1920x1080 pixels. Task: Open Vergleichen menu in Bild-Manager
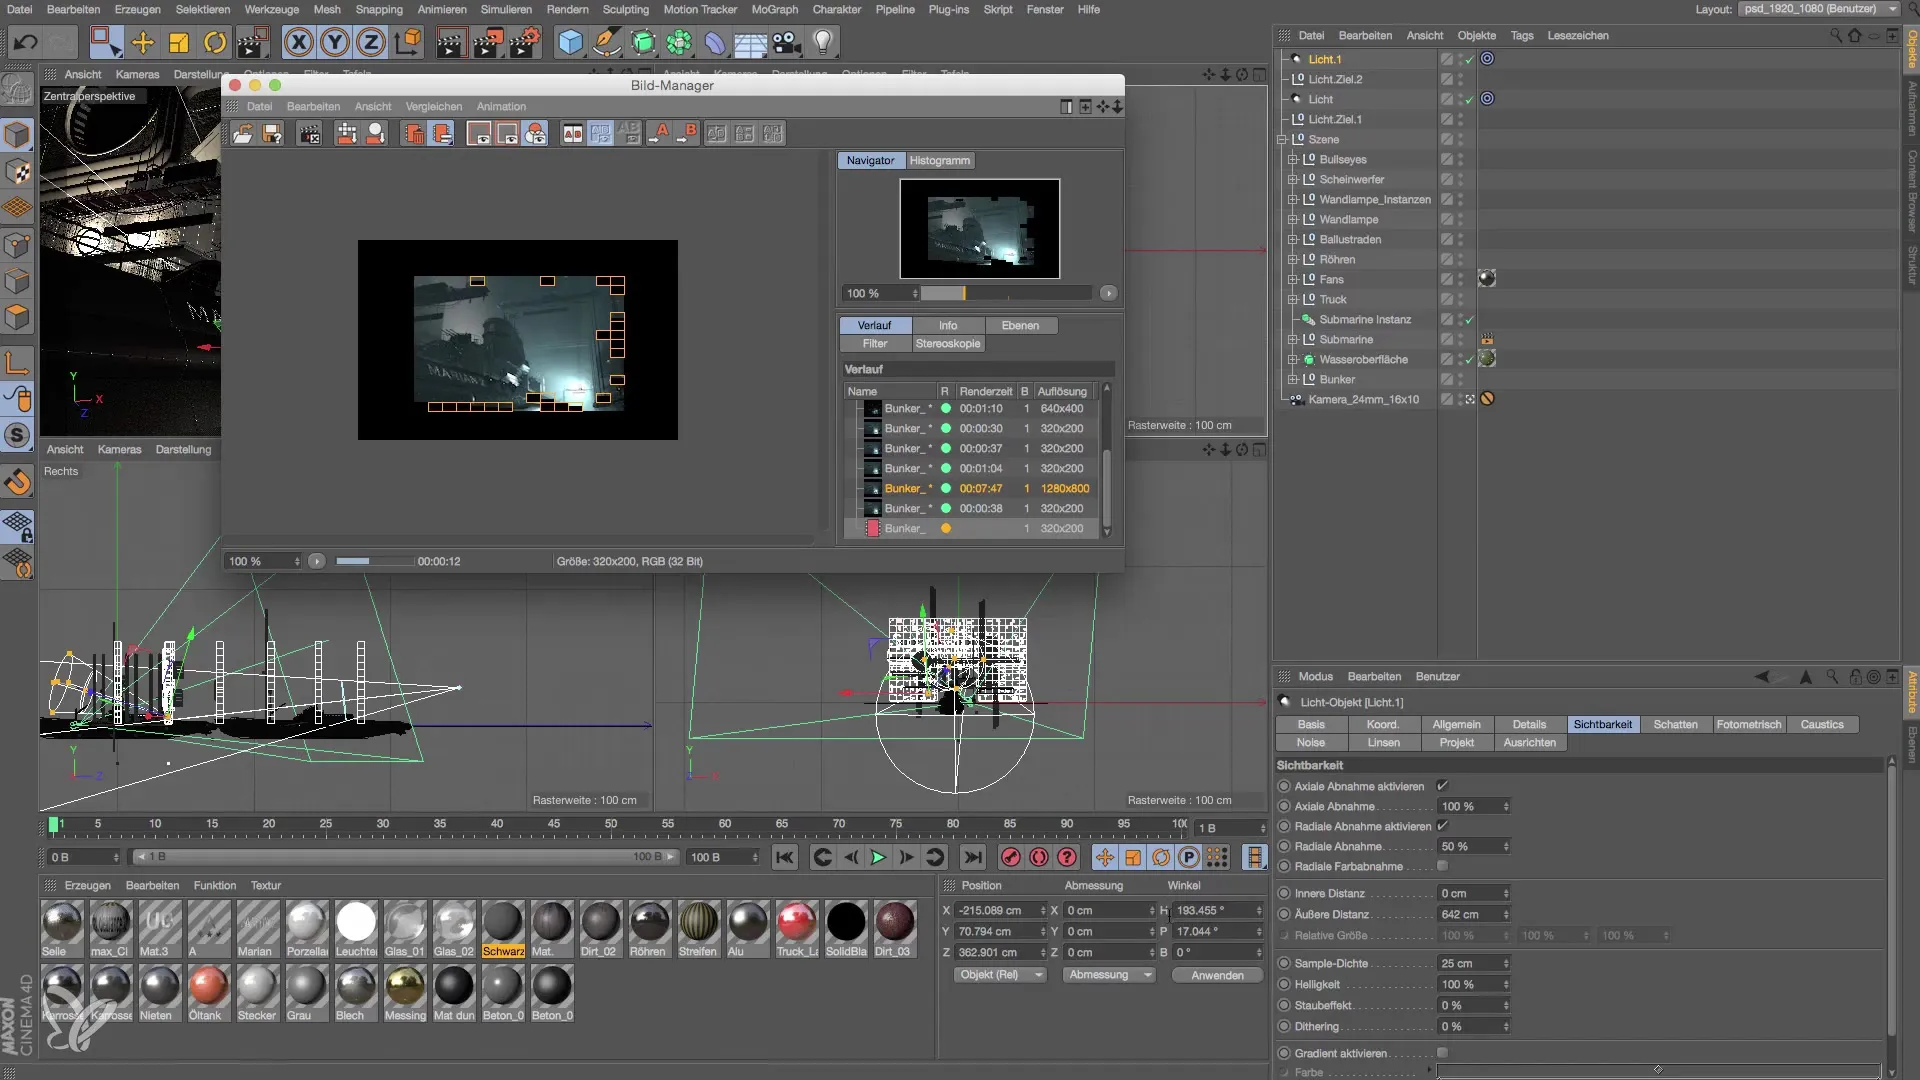coord(434,106)
